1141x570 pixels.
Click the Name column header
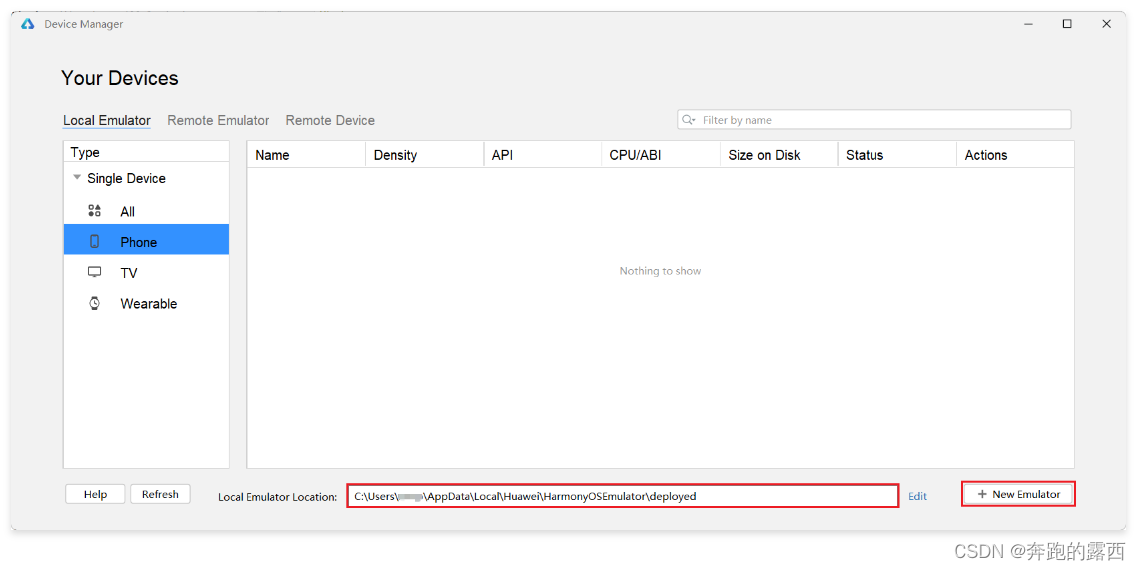pyautogui.click(x=306, y=155)
